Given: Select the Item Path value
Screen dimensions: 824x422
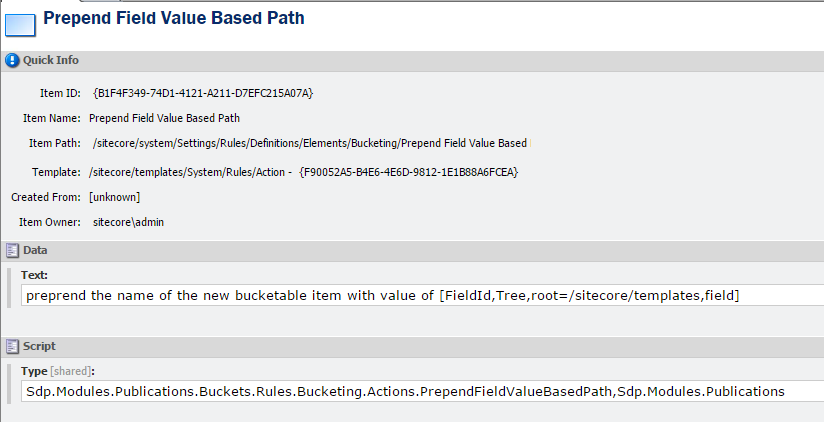Looking at the screenshot, I should pyautogui.click(x=309, y=143).
